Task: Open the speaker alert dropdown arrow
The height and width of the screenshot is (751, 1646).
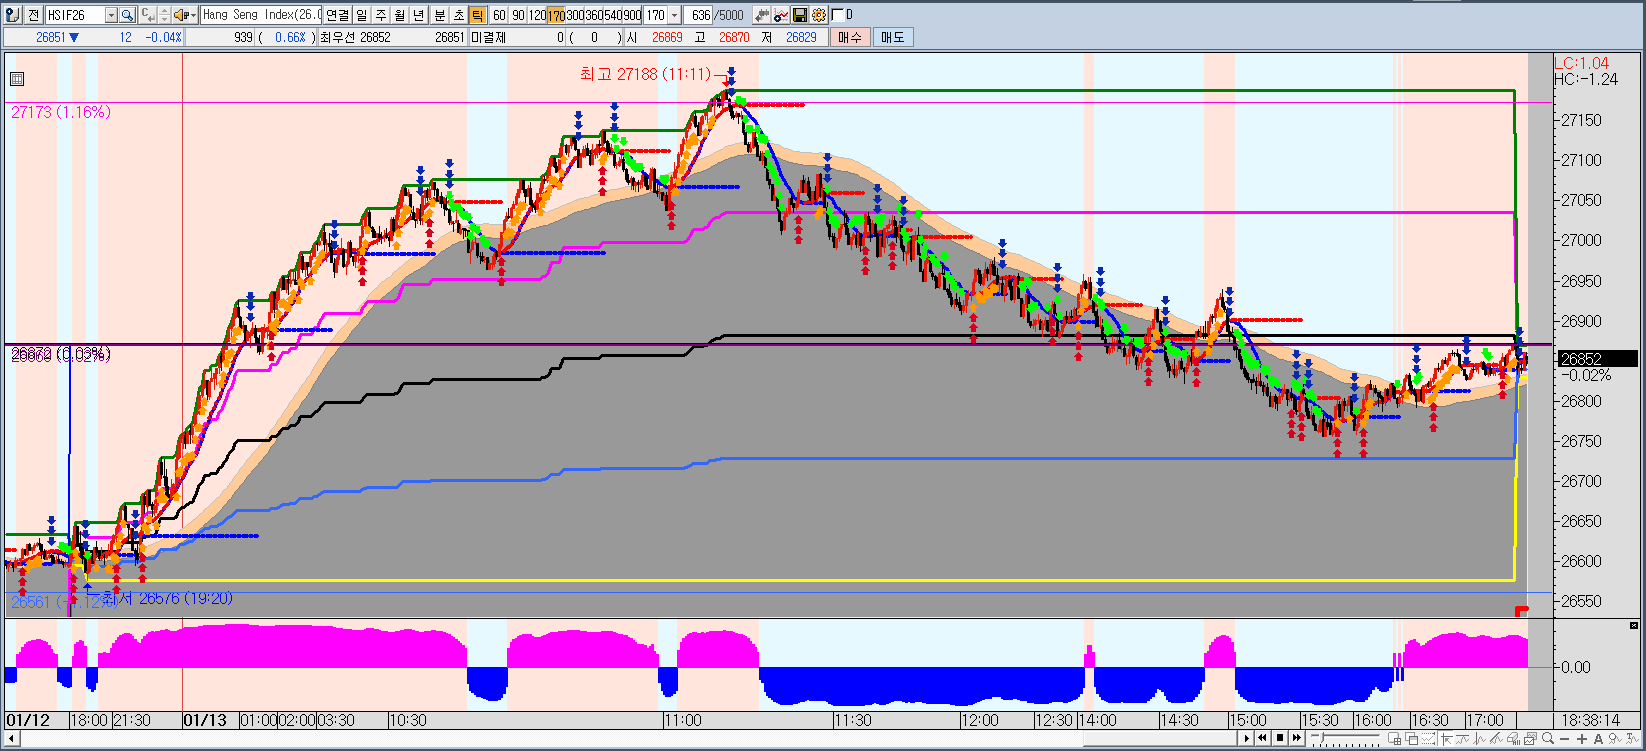Action: tap(191, 15)
